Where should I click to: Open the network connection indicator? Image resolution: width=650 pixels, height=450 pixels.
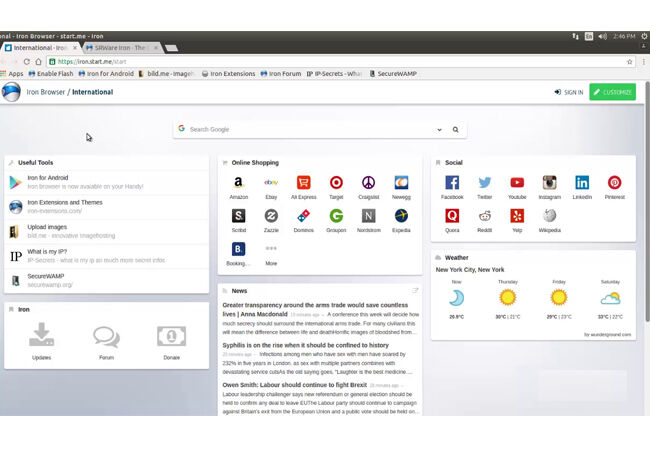(575, 36)
